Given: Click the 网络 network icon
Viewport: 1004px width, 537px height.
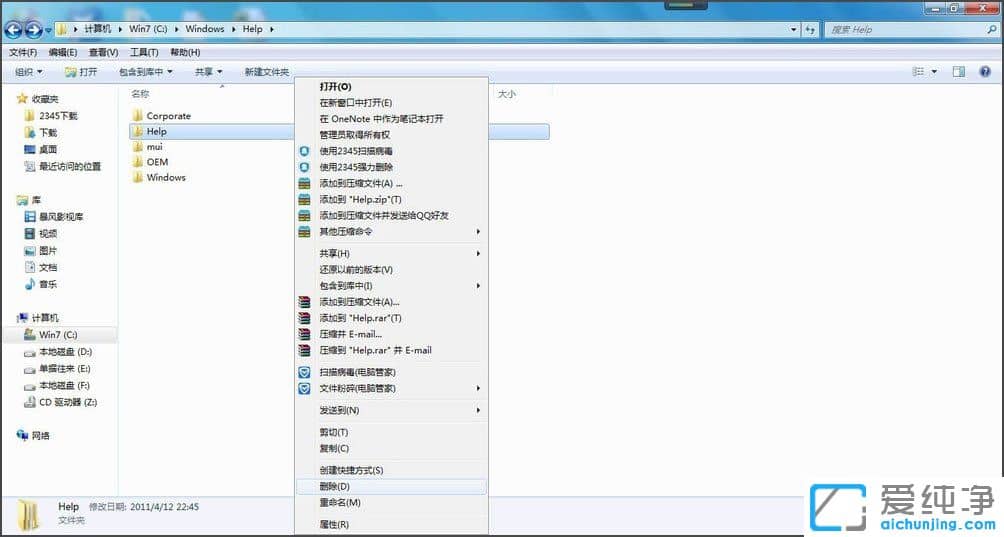Looking at the screenshot, I should click(x=22, y=435).
